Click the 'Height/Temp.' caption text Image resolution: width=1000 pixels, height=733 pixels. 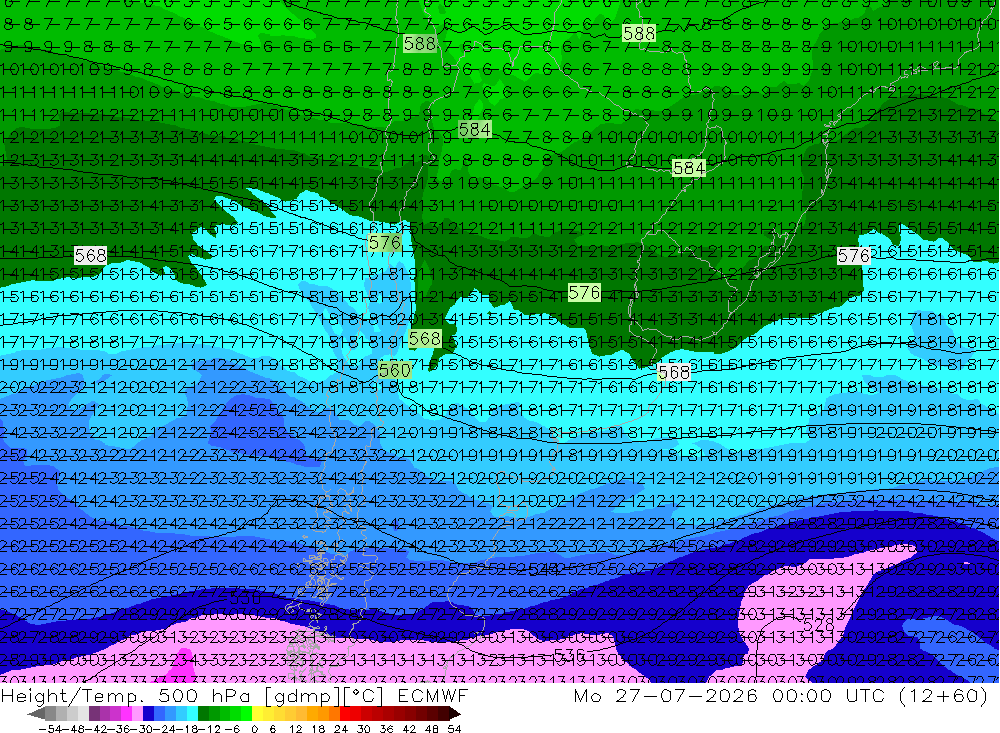[71, 696]
